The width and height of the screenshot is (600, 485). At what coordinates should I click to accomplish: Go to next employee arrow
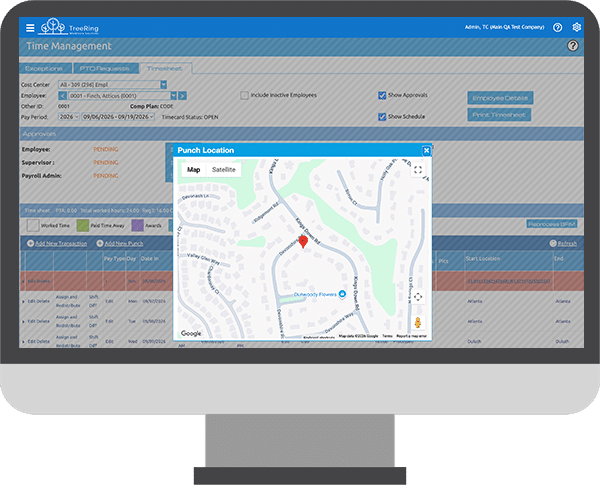pyautogui.click(x=183, y=96)
